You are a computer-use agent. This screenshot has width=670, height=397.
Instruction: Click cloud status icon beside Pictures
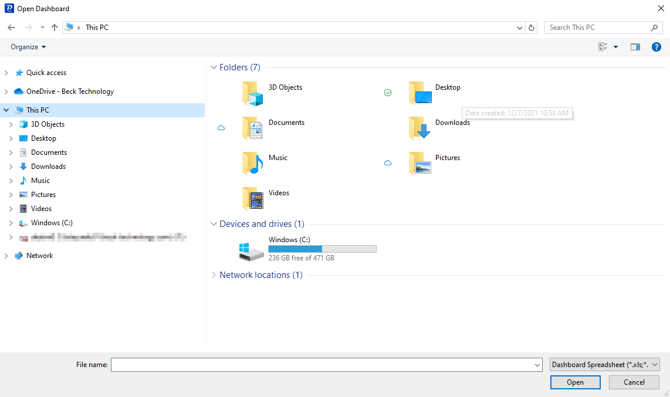click(x=388, y=163)
